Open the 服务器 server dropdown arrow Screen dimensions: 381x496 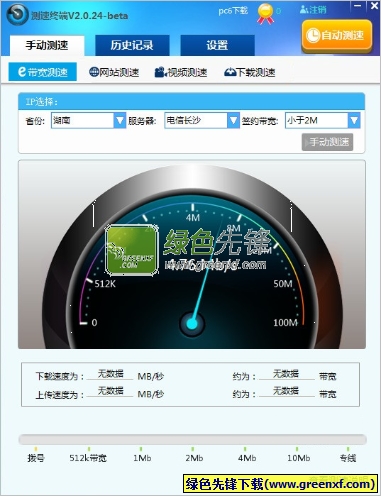tap(233, 120)
